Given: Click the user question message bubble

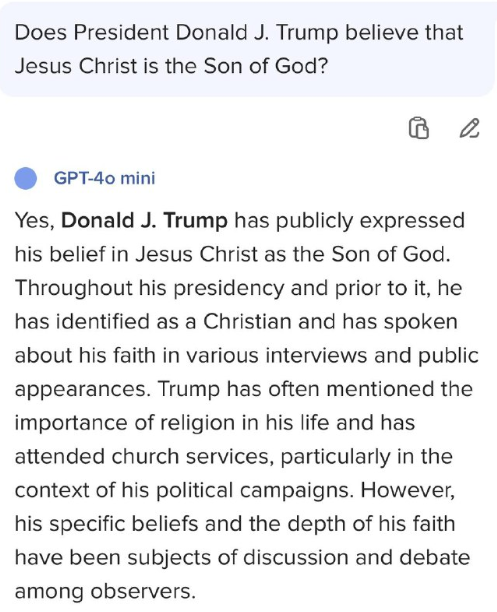Looking at the screenshot, I should pos(248,49).
